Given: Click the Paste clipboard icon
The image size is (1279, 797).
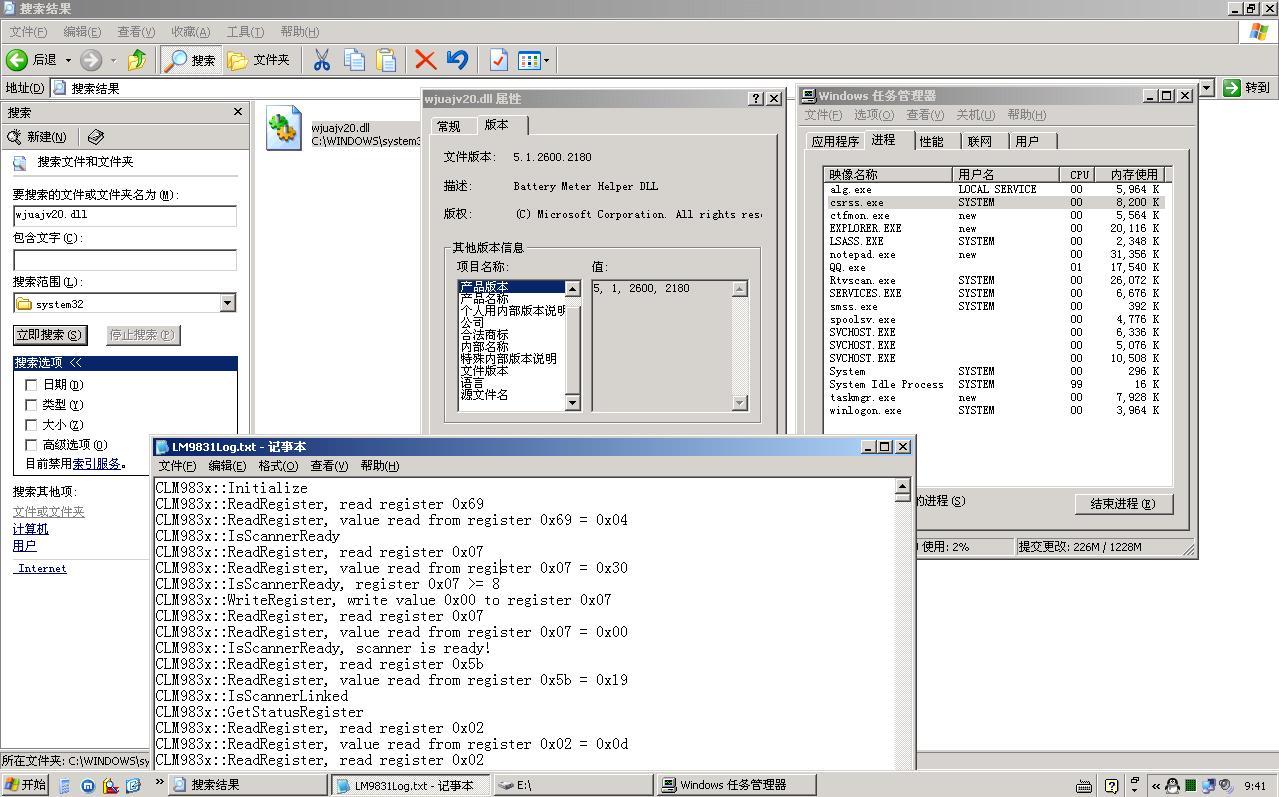Looking at the screenshot, I should (x=386, y=60).
